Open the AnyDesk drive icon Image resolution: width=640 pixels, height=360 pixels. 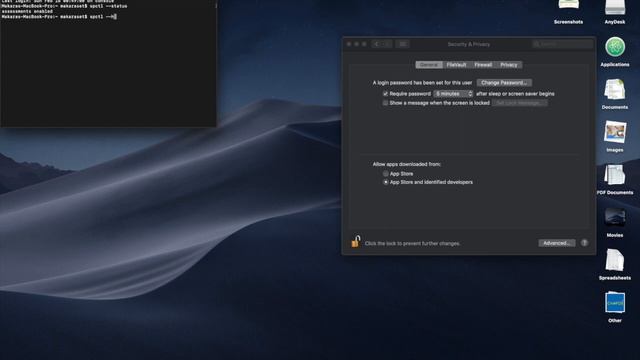coord(615,7)
